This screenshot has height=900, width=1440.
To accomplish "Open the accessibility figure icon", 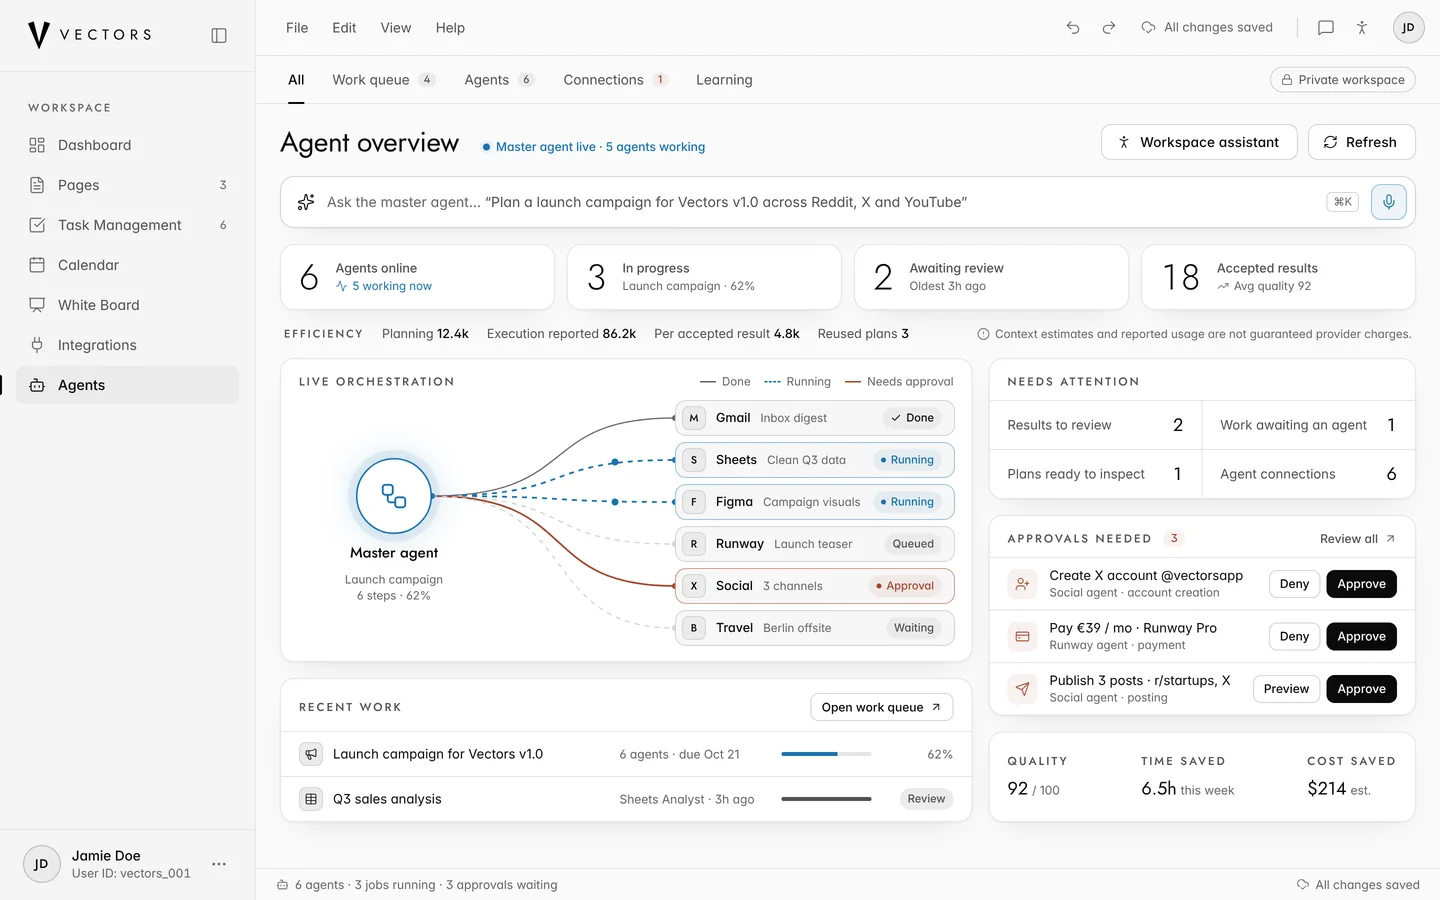I will pos(1362,28).
